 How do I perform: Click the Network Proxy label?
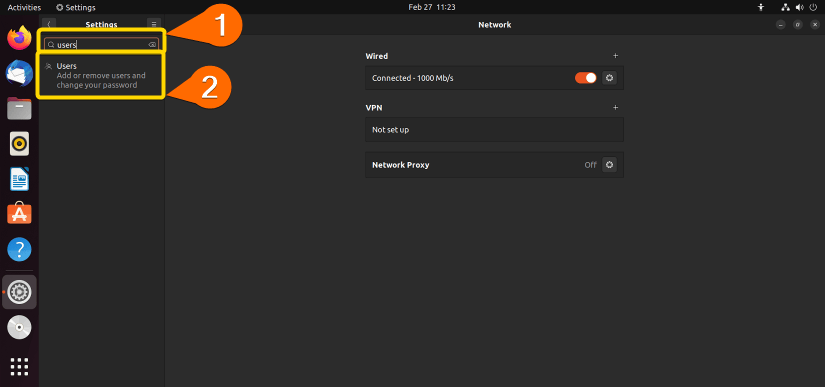[400, 165]
